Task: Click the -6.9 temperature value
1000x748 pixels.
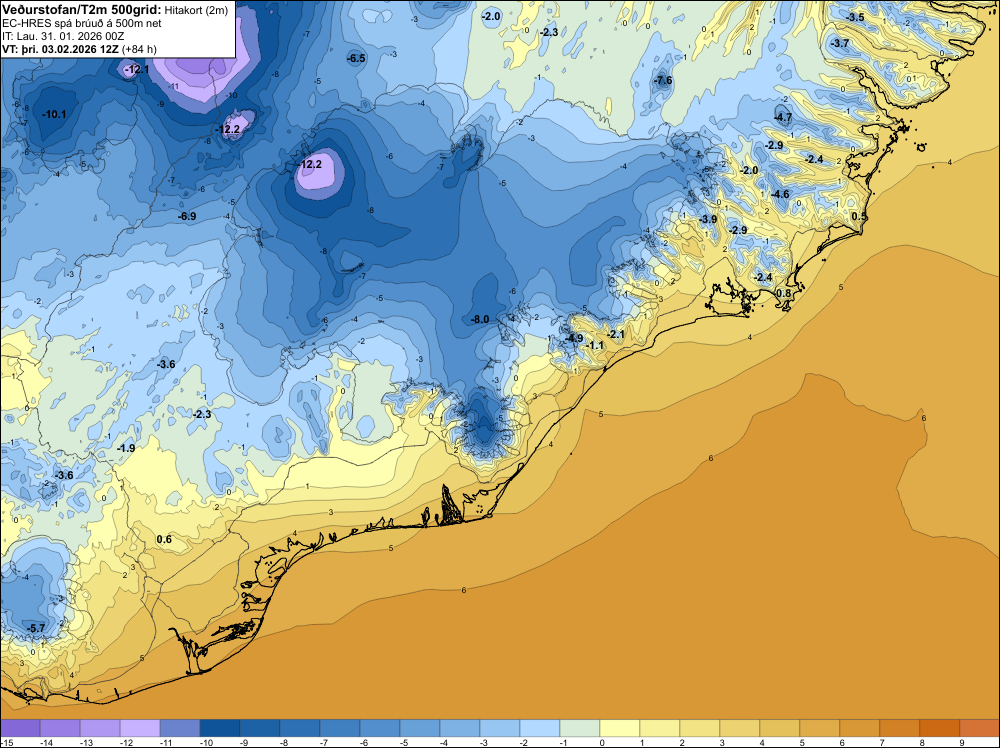Action: (x=187, y=216)
